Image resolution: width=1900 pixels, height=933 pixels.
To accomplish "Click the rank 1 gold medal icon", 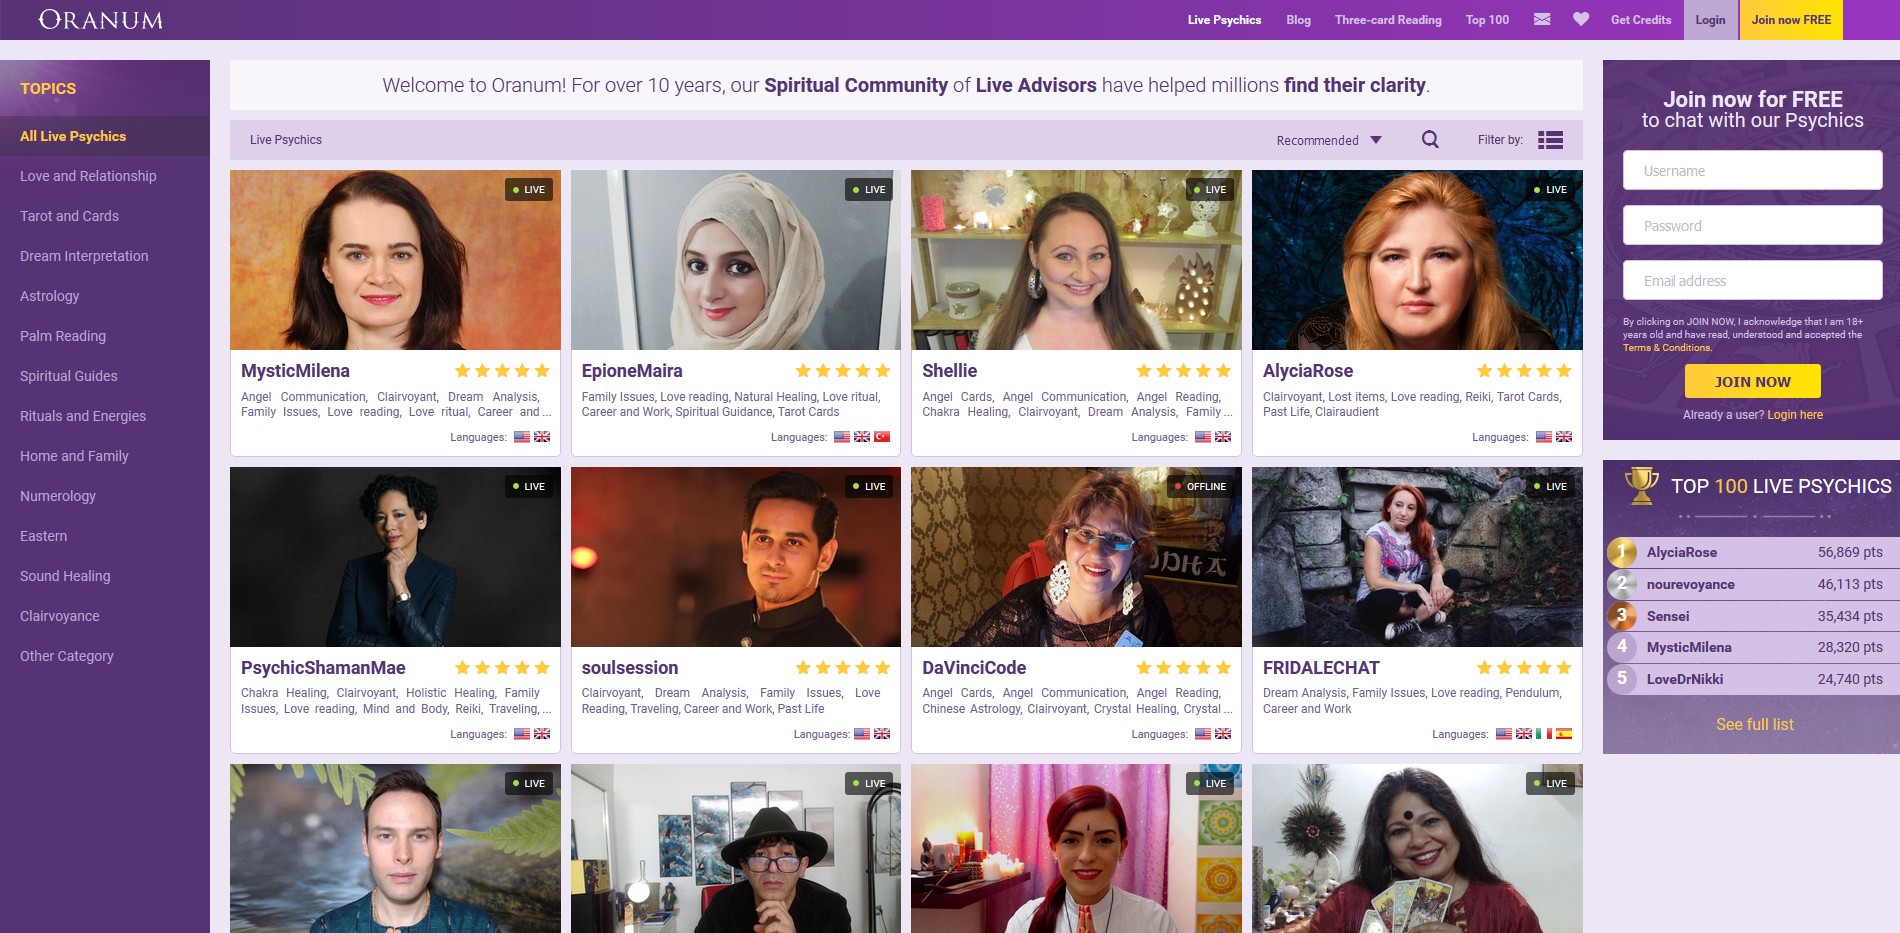I will point(1622,552).
